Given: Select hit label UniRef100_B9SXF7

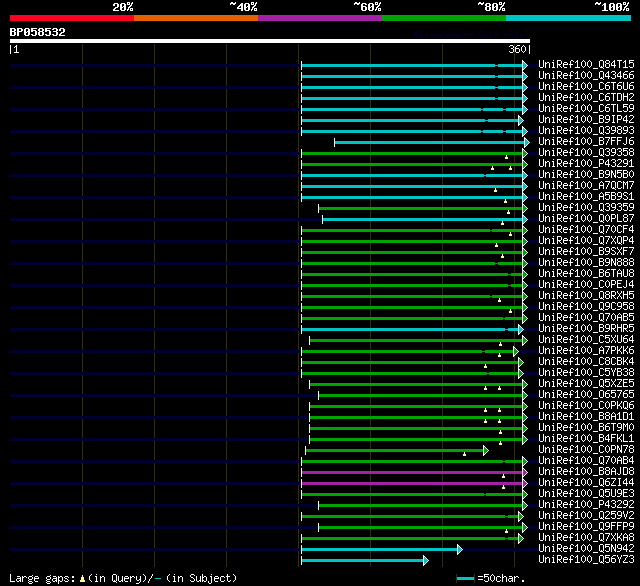Looking at the screenshot, I should coord(586,252).
